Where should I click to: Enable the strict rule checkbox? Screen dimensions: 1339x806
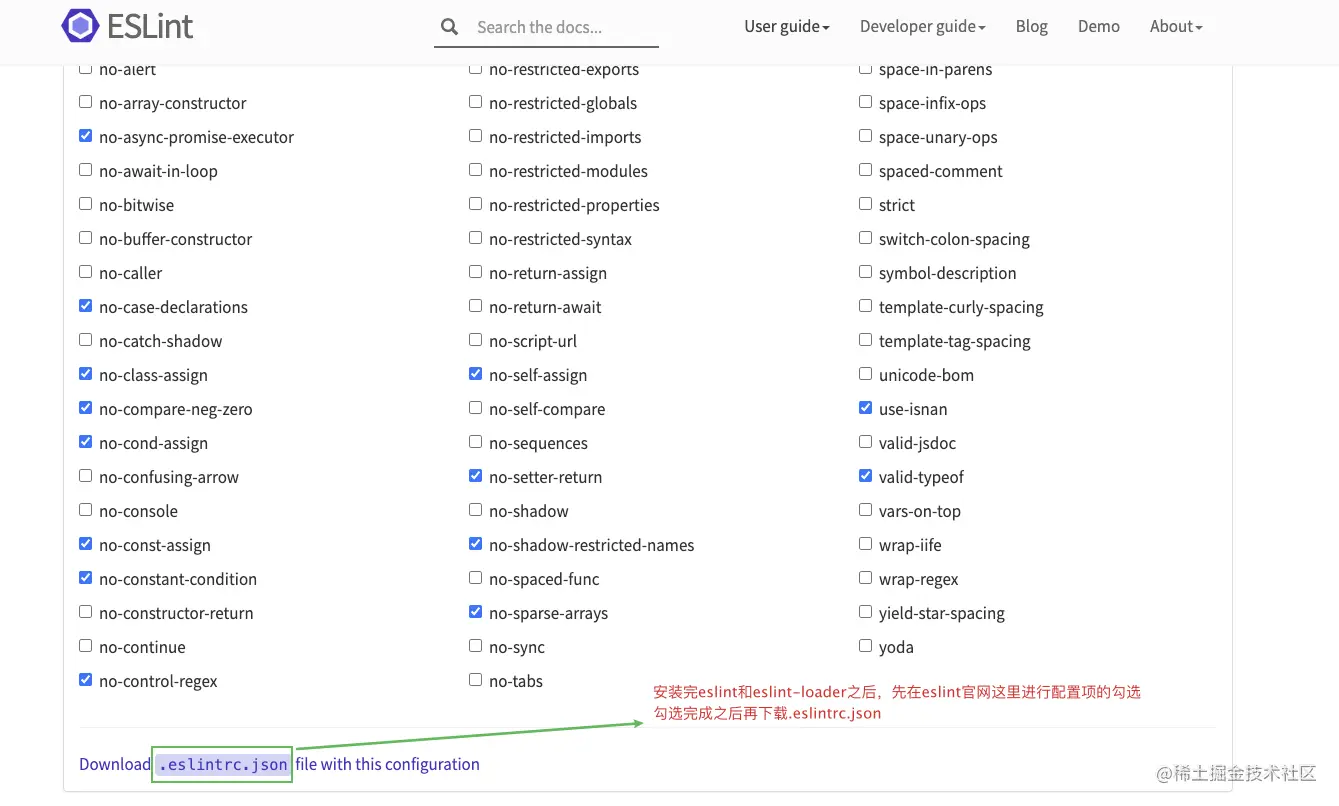point(865,204)
